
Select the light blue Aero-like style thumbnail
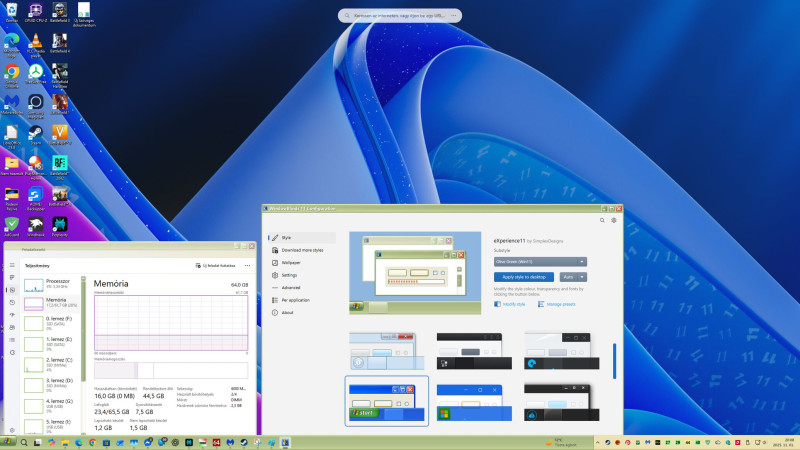coord(387,351)
